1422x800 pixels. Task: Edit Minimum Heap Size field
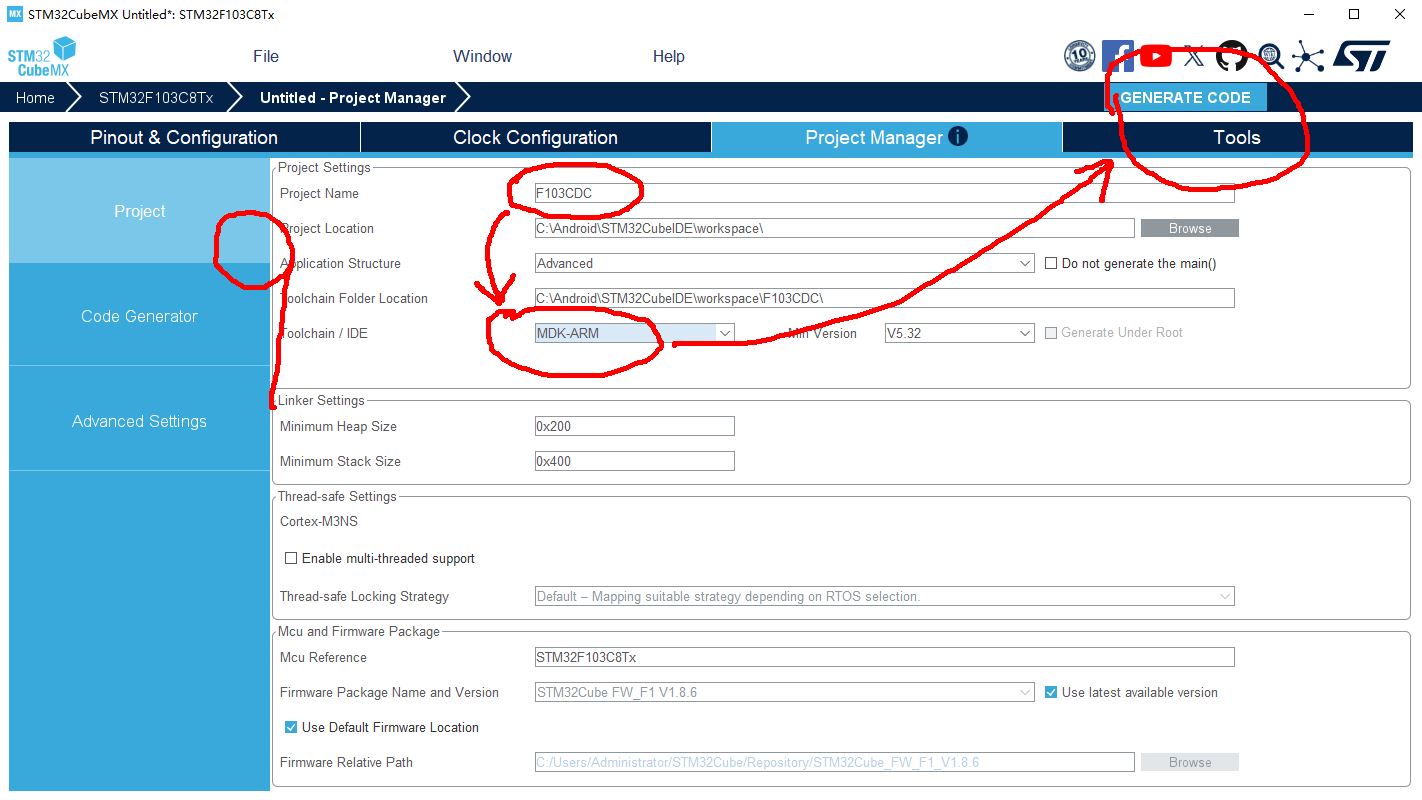pos(635,426)
